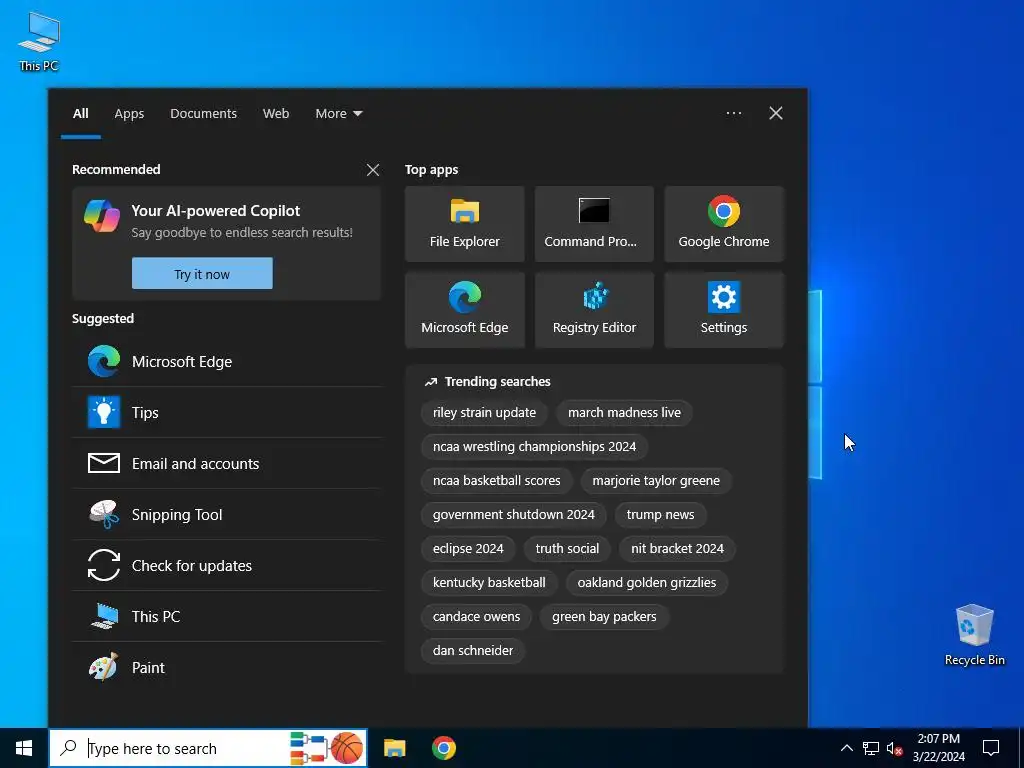The image size is (1024, 768).
Task: Search march madness live
Action: 624,413
